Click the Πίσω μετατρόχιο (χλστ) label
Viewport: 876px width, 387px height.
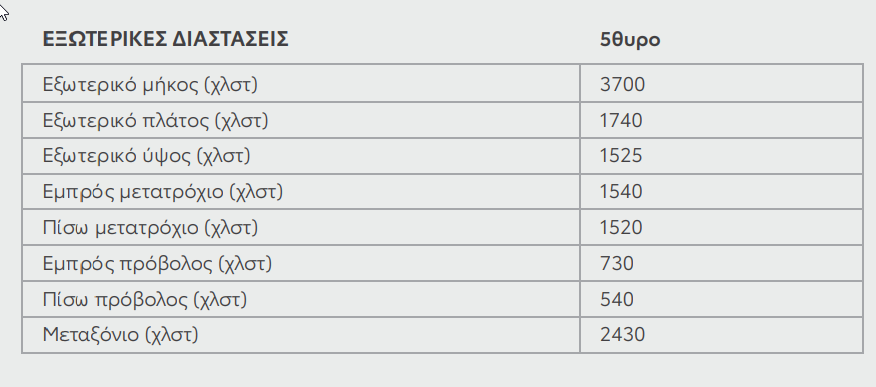[150, 228]
